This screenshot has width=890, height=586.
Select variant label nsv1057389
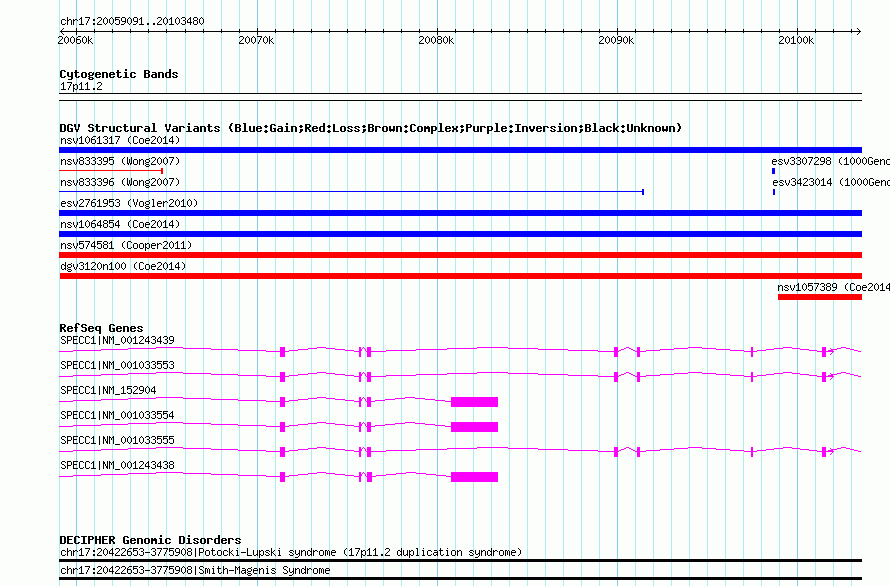pyautogui.click(x=833, y=287)
